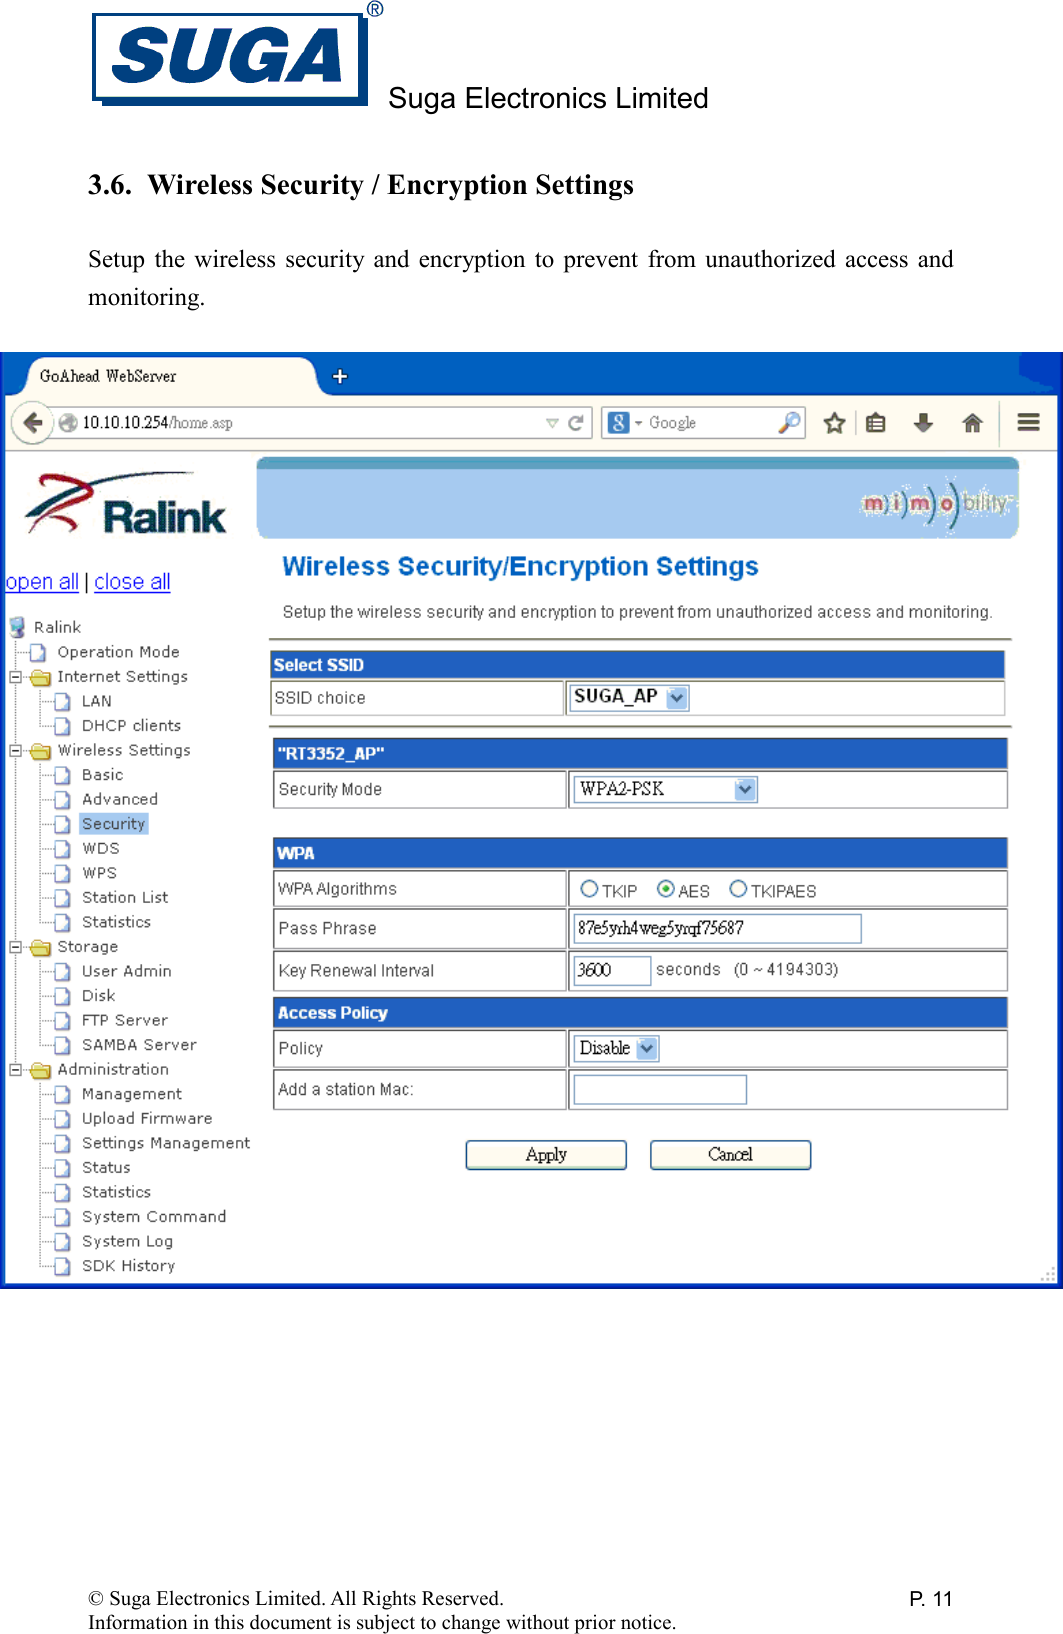Open the Settings Management page
This screenshot has height=1634, width=1063.
[x=166, y=1143]
